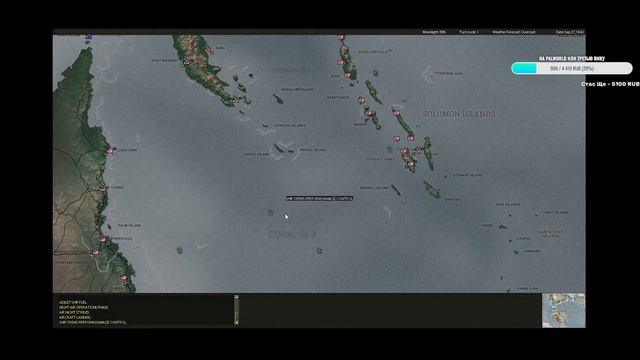Click the Stewart Island map label
The width and height of the screenshot is (640, 360).
click(468, 175)
